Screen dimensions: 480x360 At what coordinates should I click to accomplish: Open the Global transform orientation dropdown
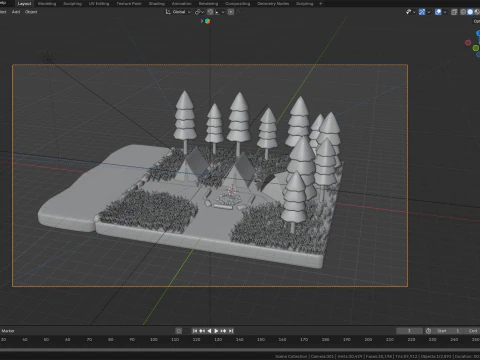(178, 12)
